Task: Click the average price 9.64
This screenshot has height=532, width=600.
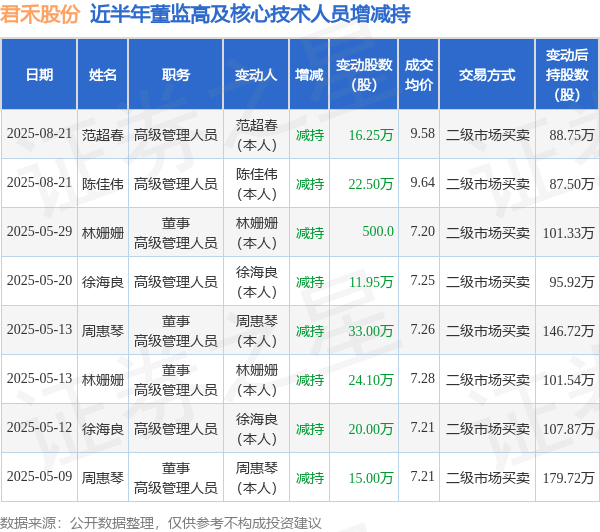Action: pyautogui.click(x=422, y=182)
